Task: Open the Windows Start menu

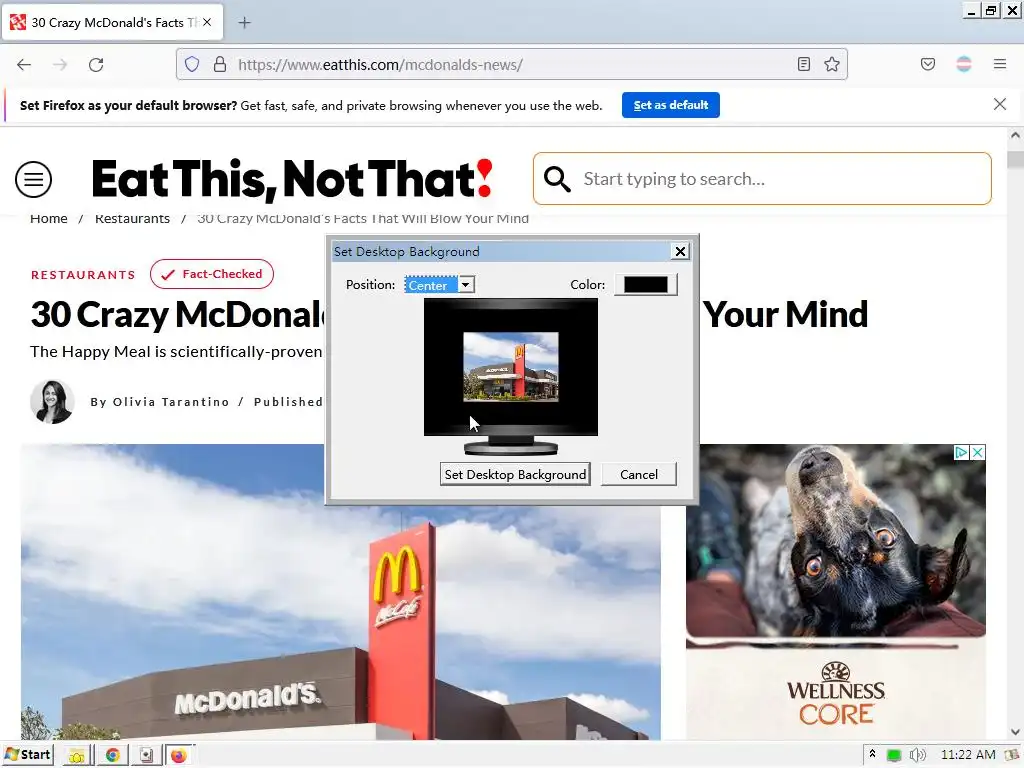Action: (x=27, y=755)
